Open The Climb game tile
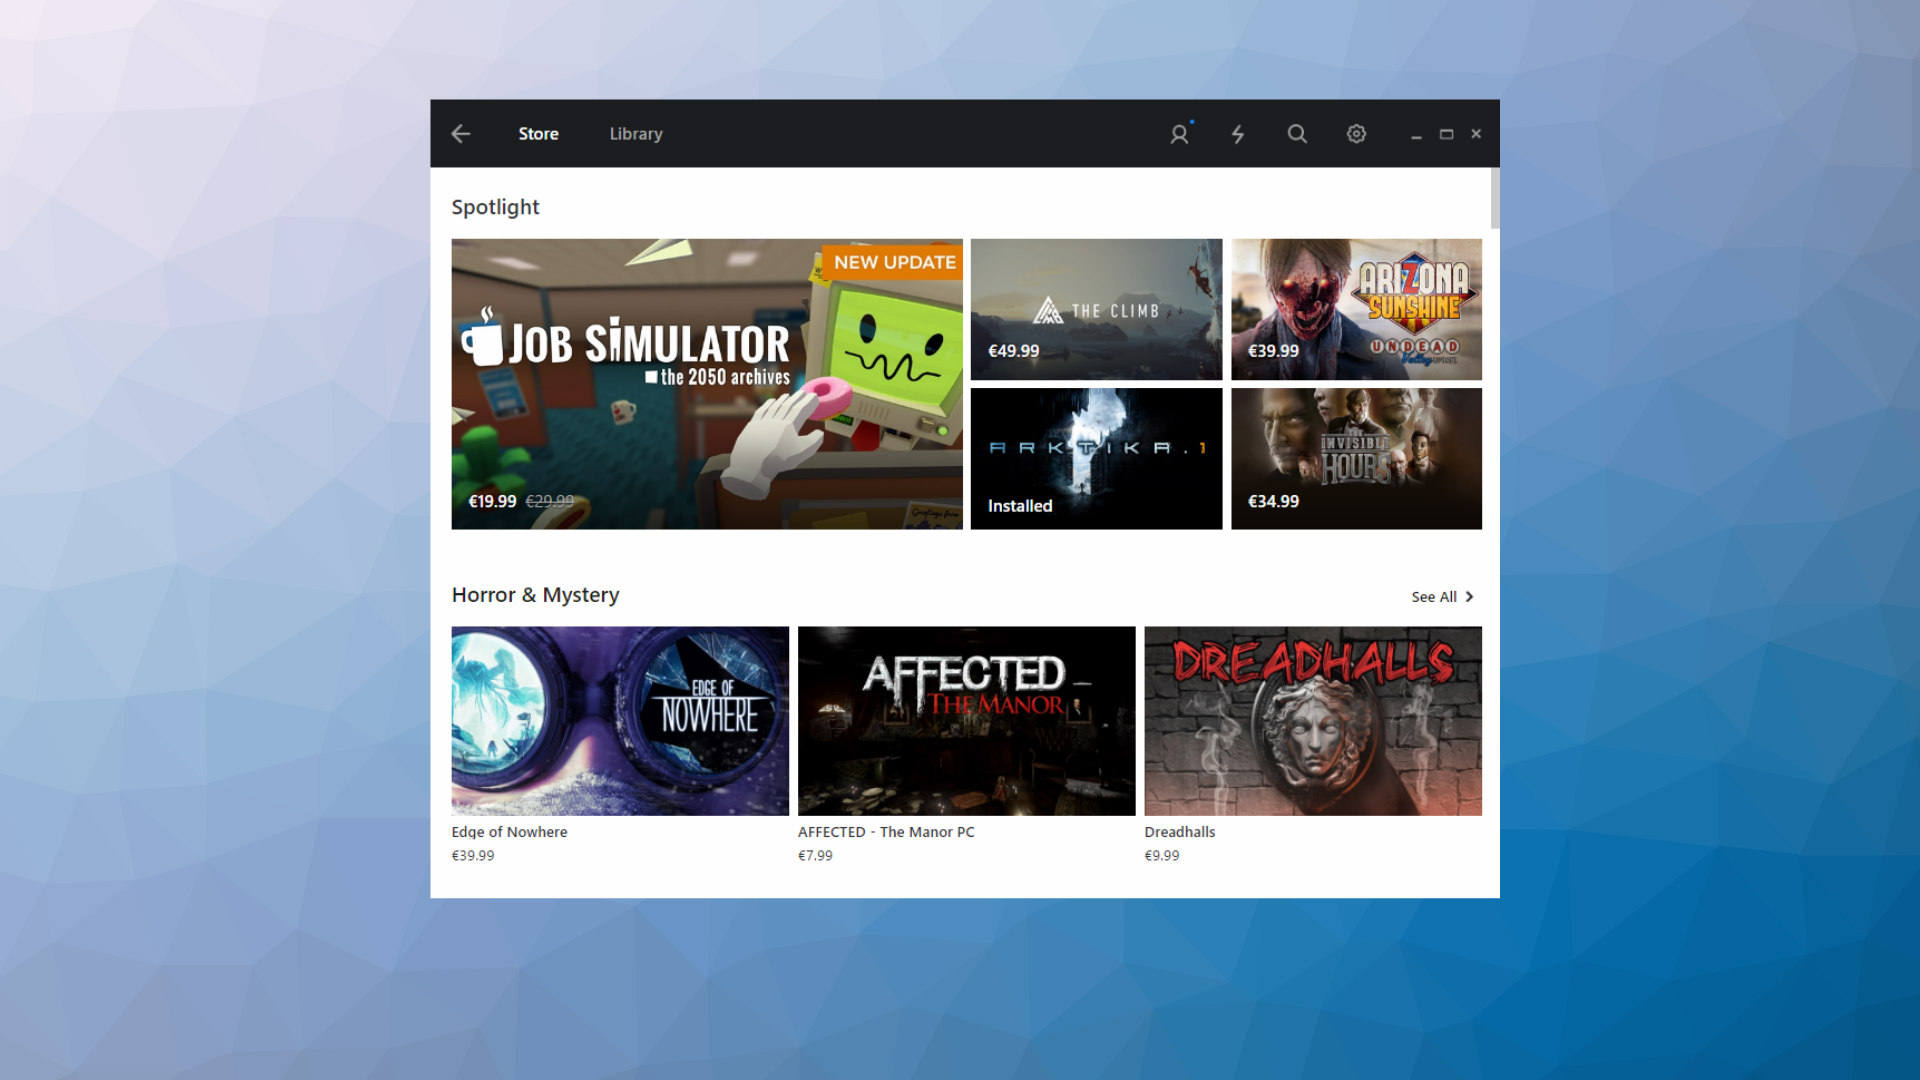 coord(1096,309)
